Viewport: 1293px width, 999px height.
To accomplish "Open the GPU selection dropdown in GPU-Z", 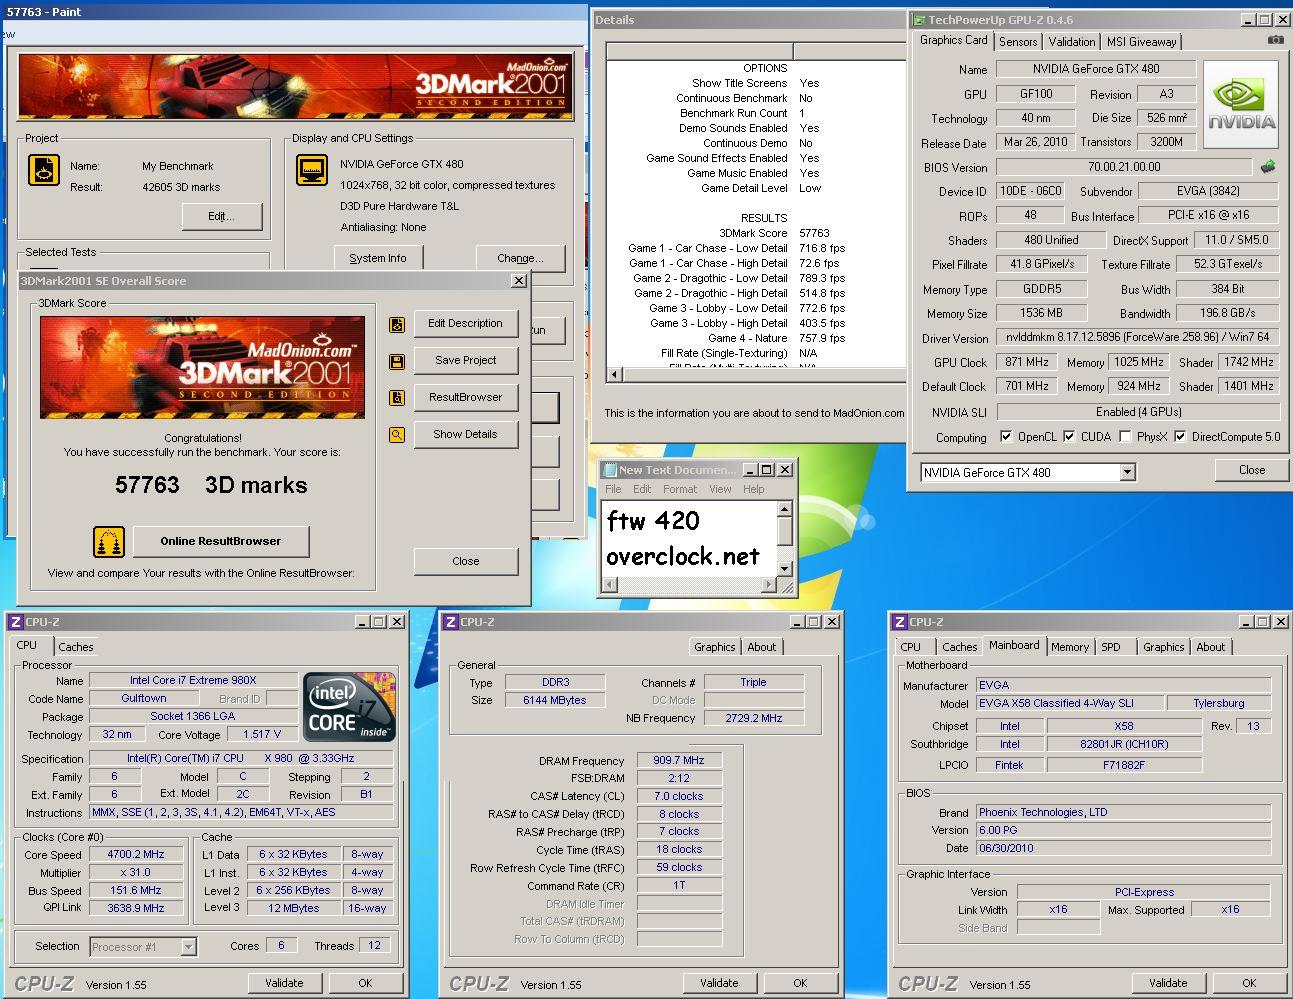I will click(x=1127, y=472).
